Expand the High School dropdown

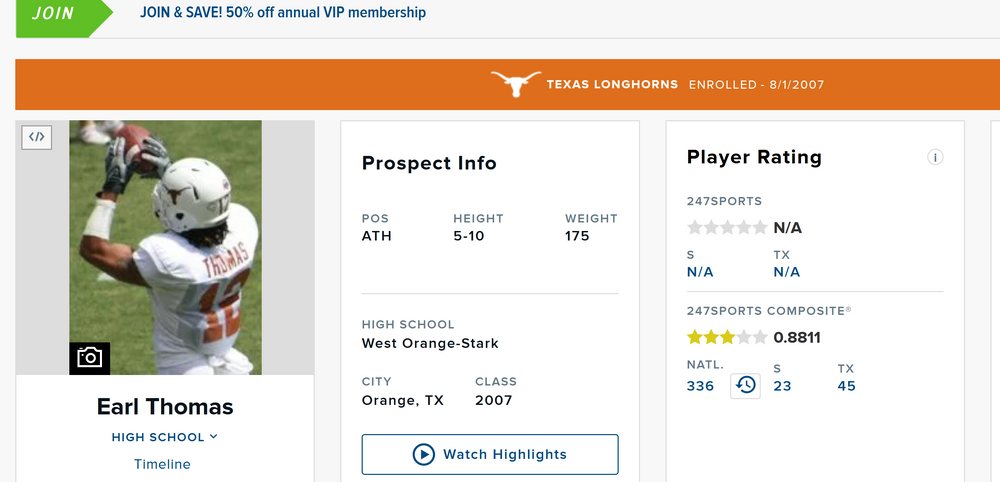[x=165, y=437]
